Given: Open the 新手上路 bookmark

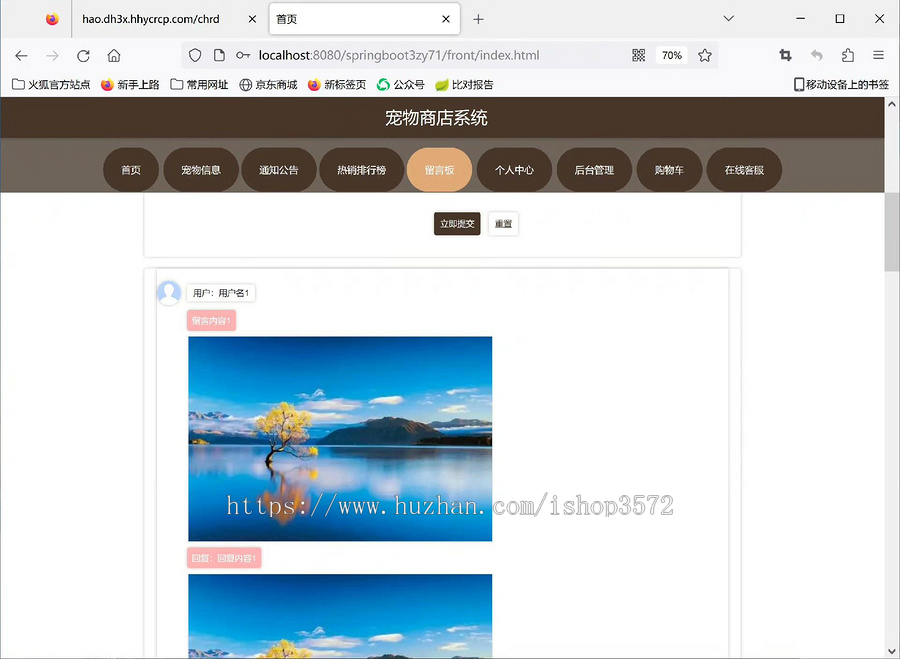Looking at the screenshot, I should [130, 84].
